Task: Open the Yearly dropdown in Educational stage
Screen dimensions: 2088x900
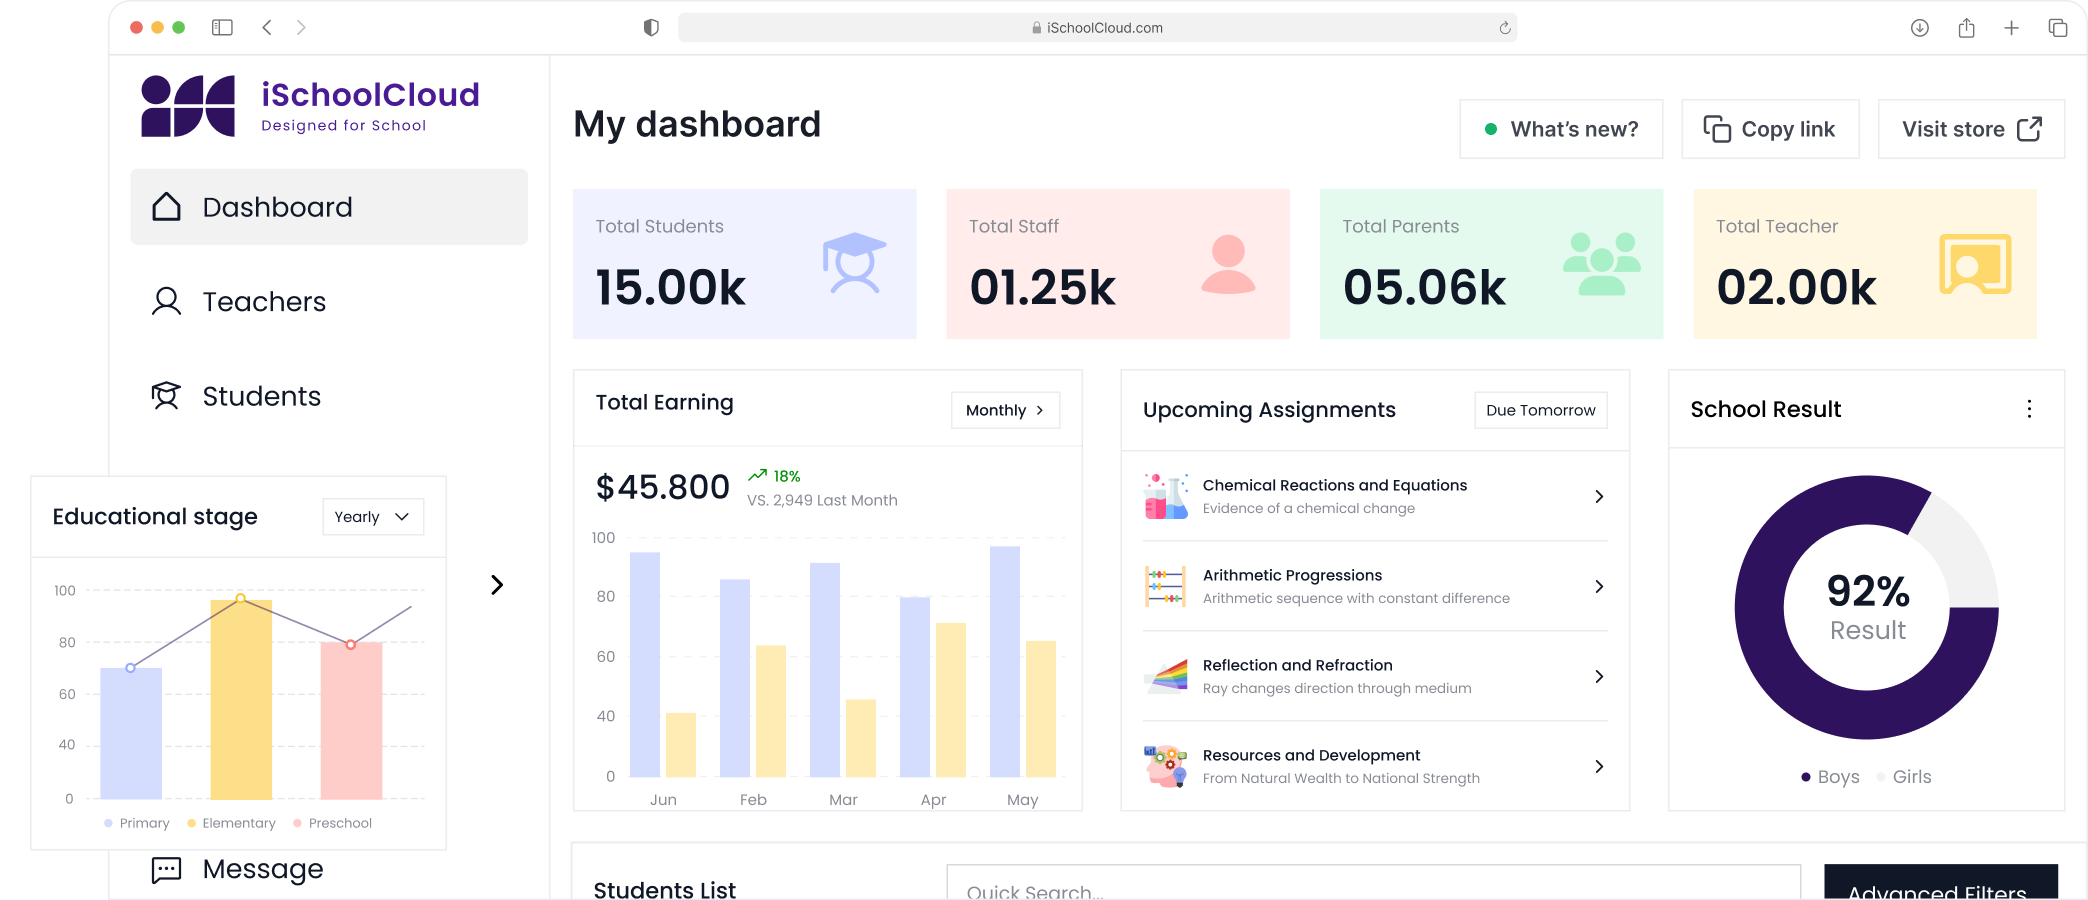Action: pos(372,517)
